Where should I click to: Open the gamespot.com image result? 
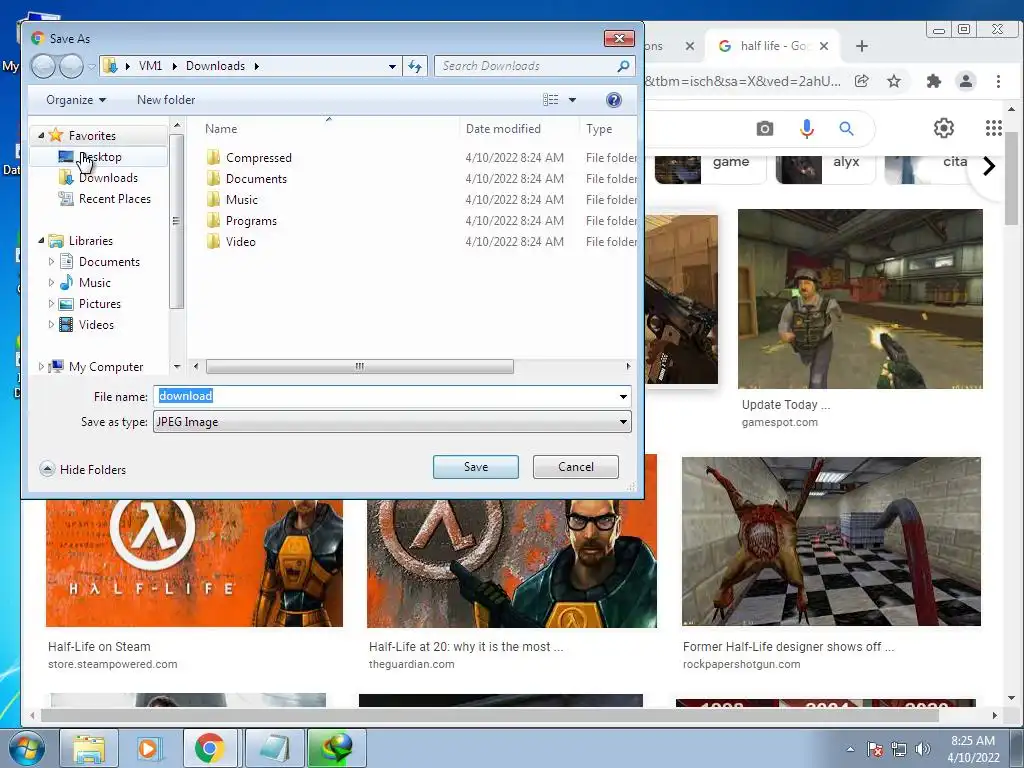860,299
